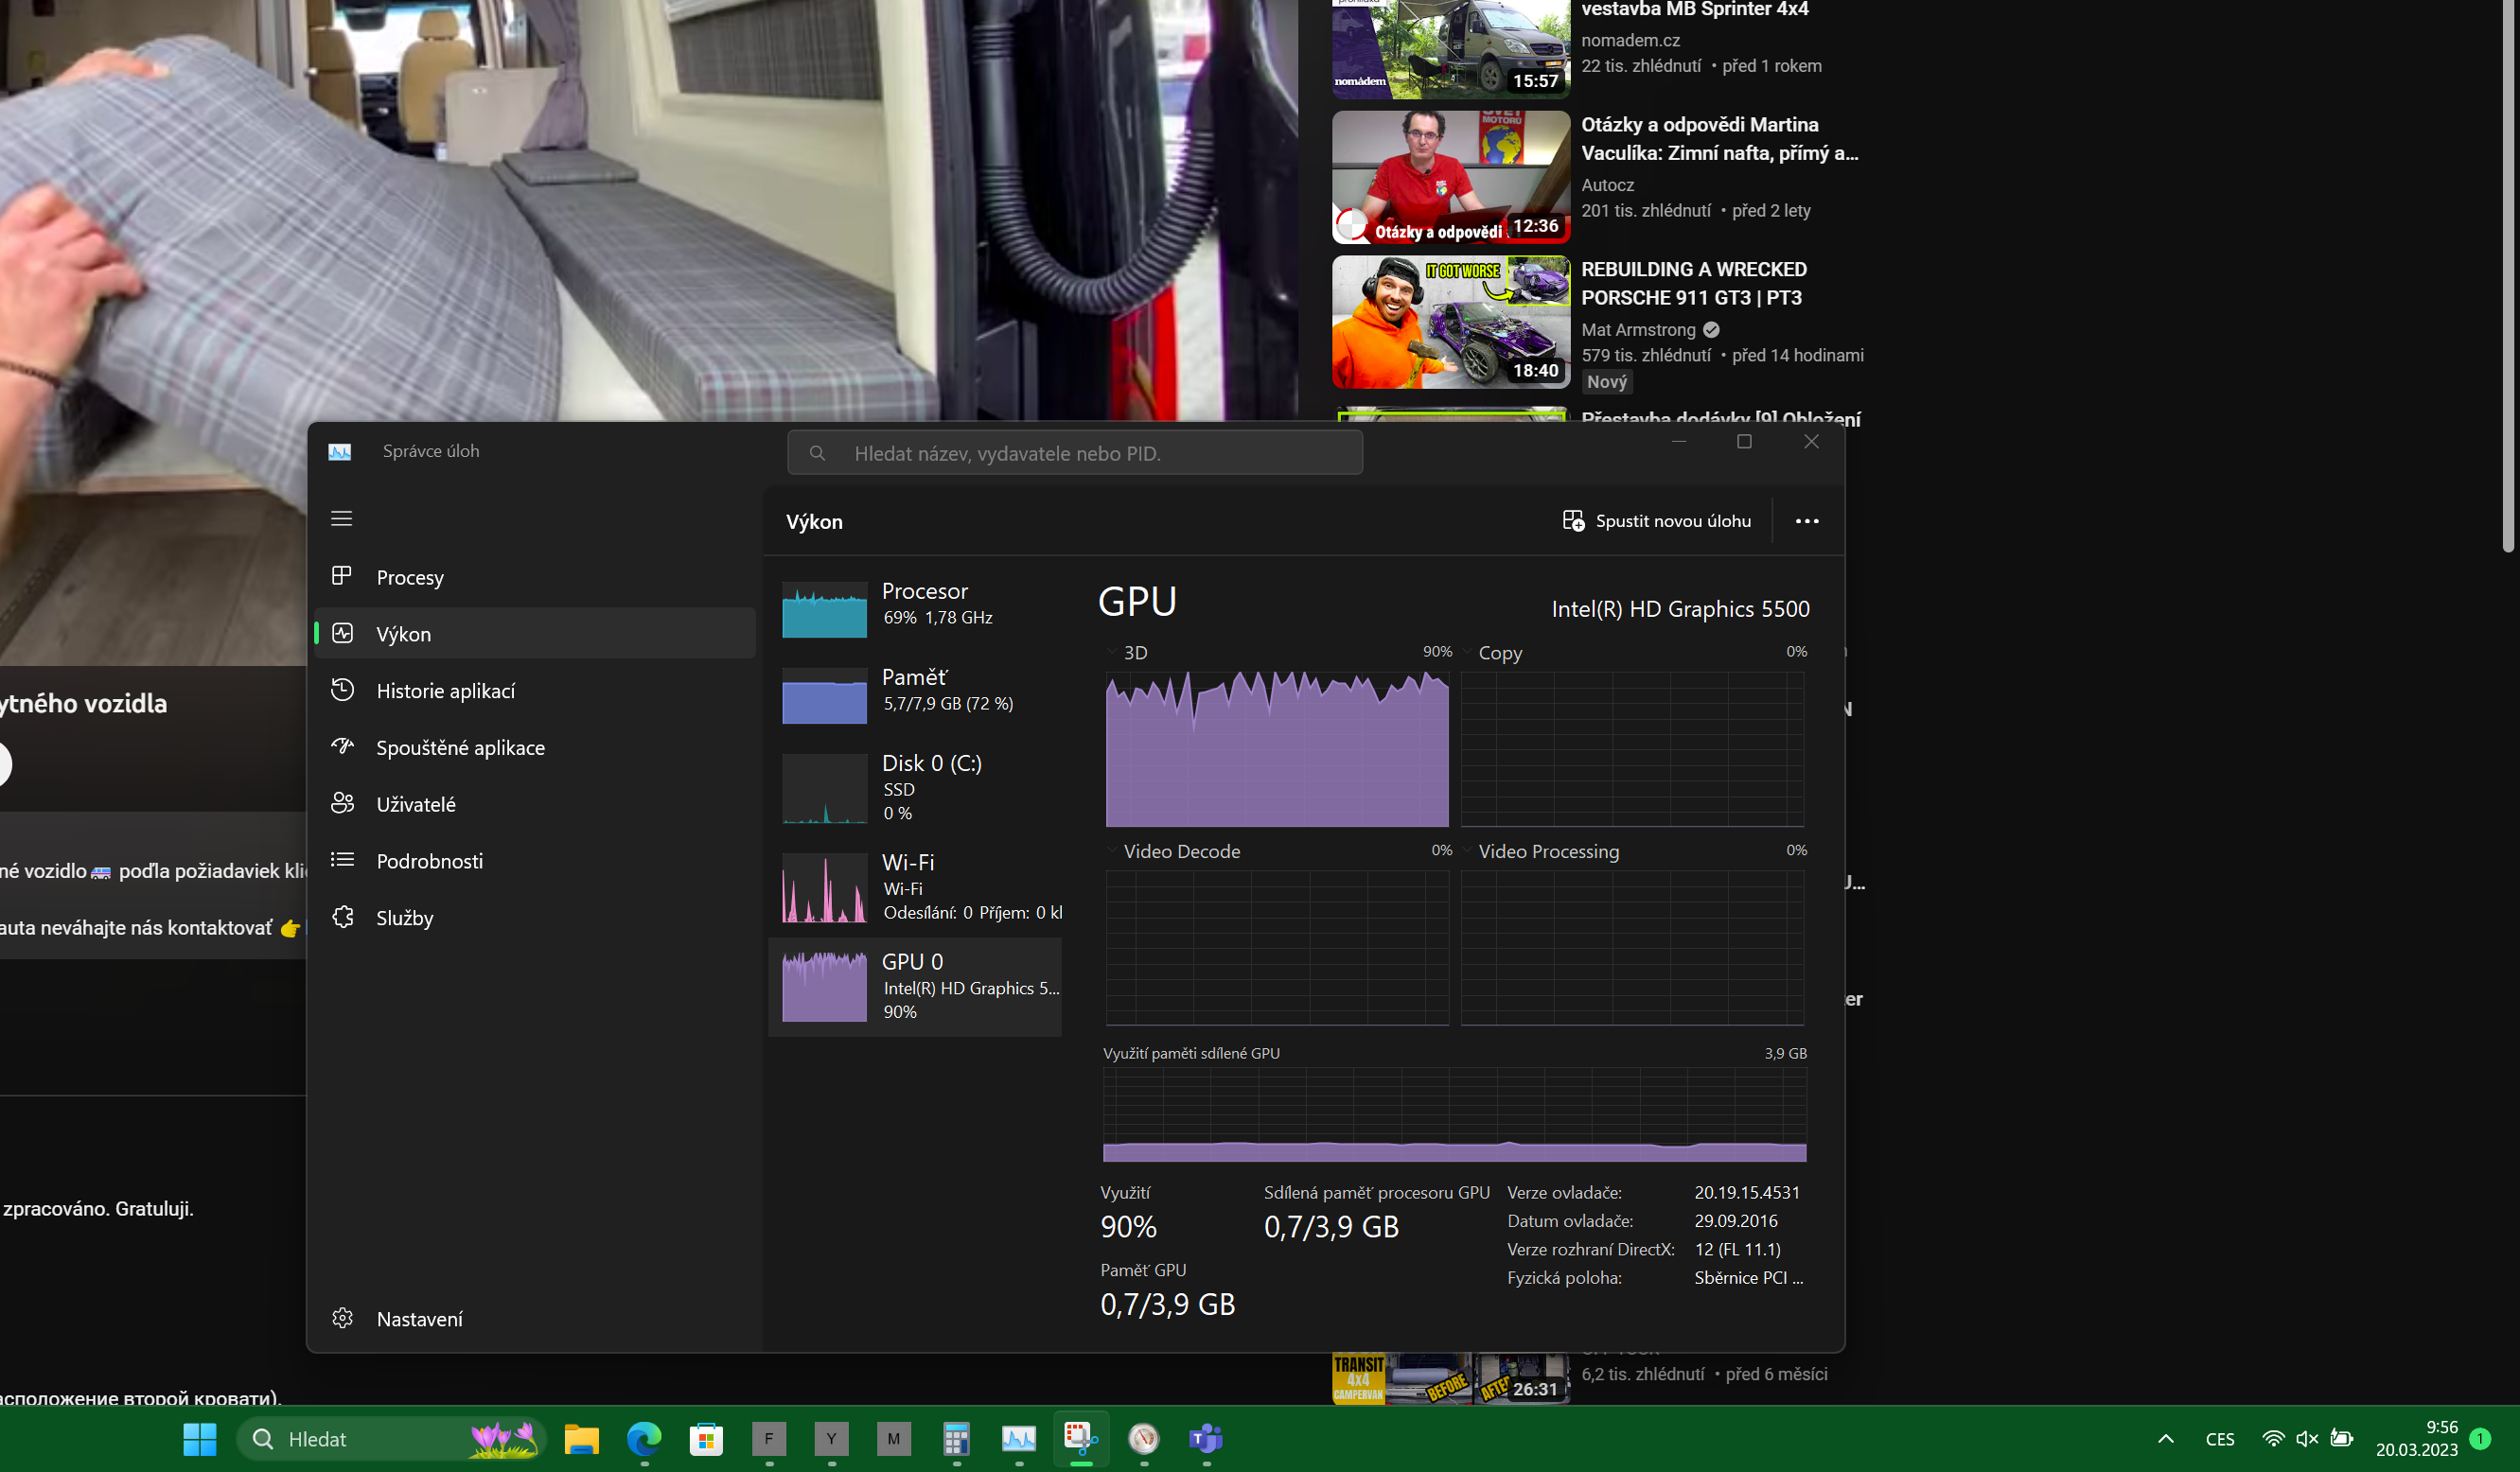
Task: Open Microsoft Edge from the taskbar
Action: point(644,1438)
